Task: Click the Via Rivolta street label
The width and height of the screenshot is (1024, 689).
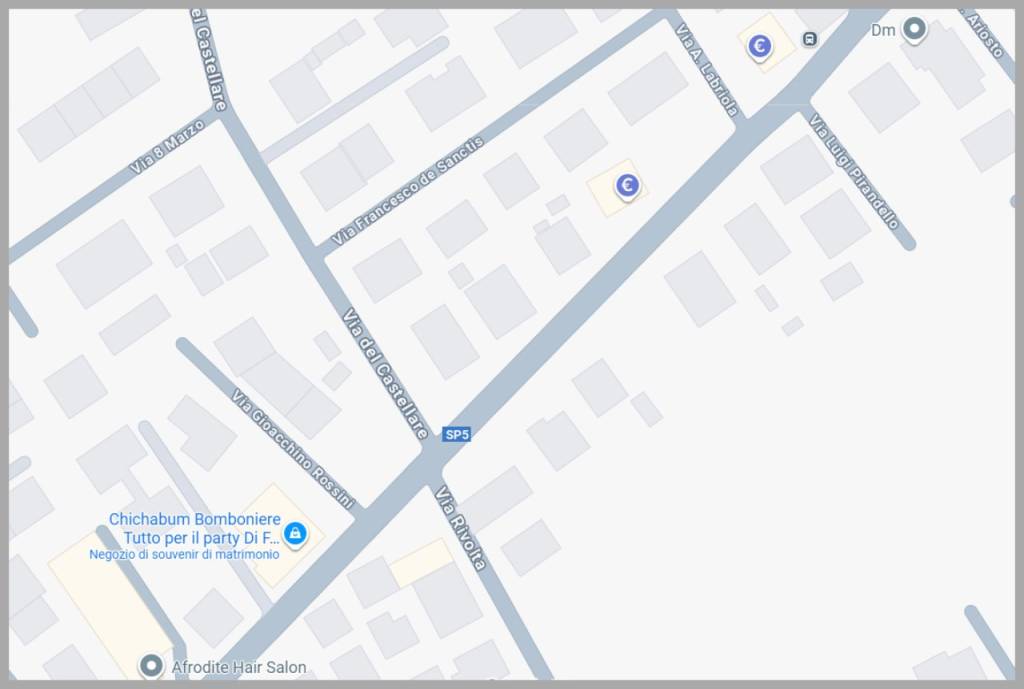Action: [x=461, y=528]
